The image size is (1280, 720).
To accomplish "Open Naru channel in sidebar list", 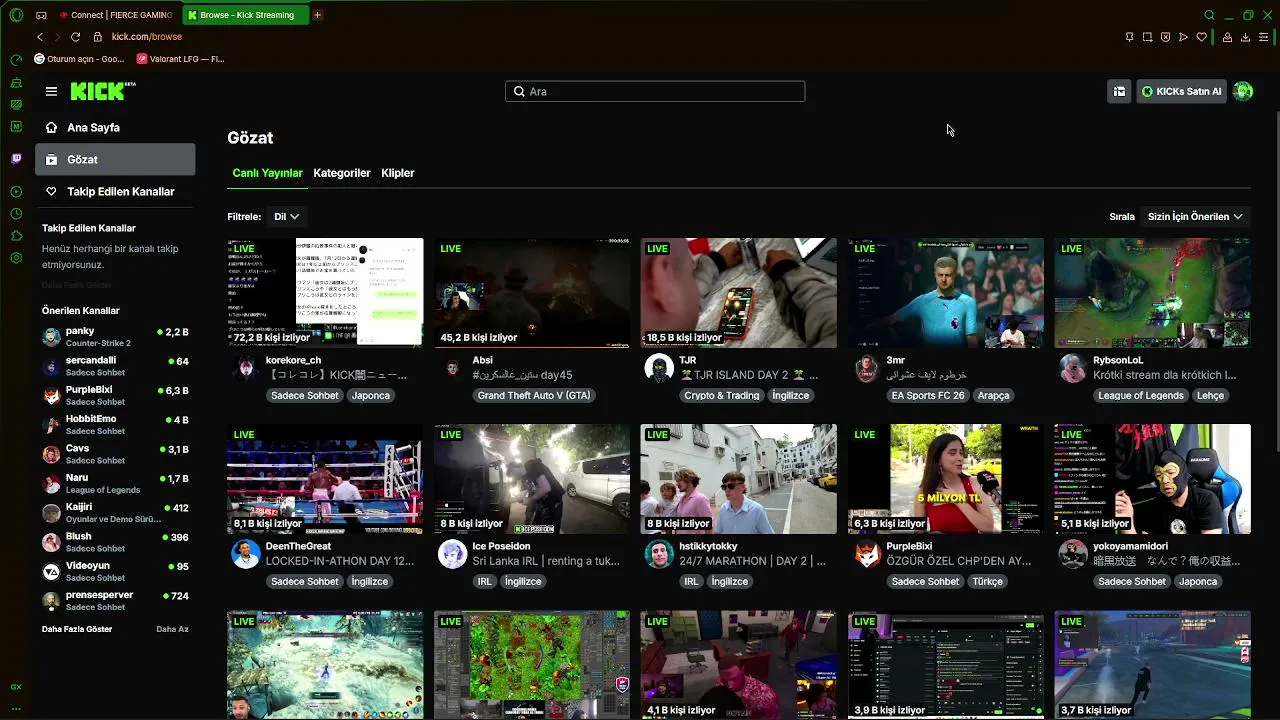I will [x=115, y=484].
